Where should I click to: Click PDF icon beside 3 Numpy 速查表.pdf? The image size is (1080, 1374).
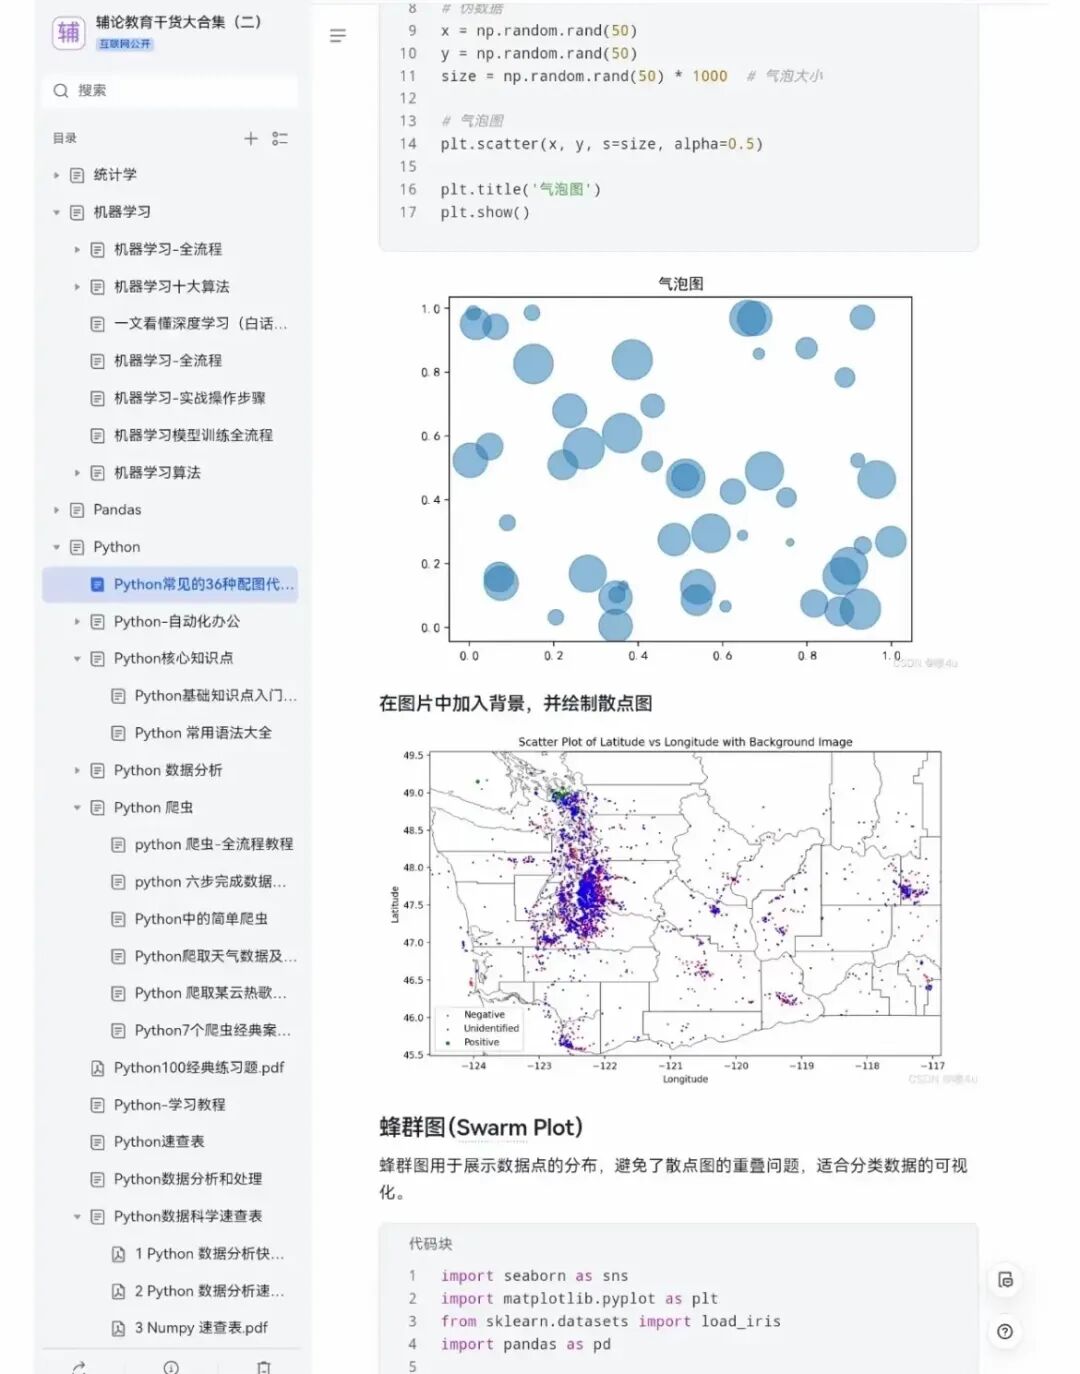pyautogui.click(x=118, y=1328)
